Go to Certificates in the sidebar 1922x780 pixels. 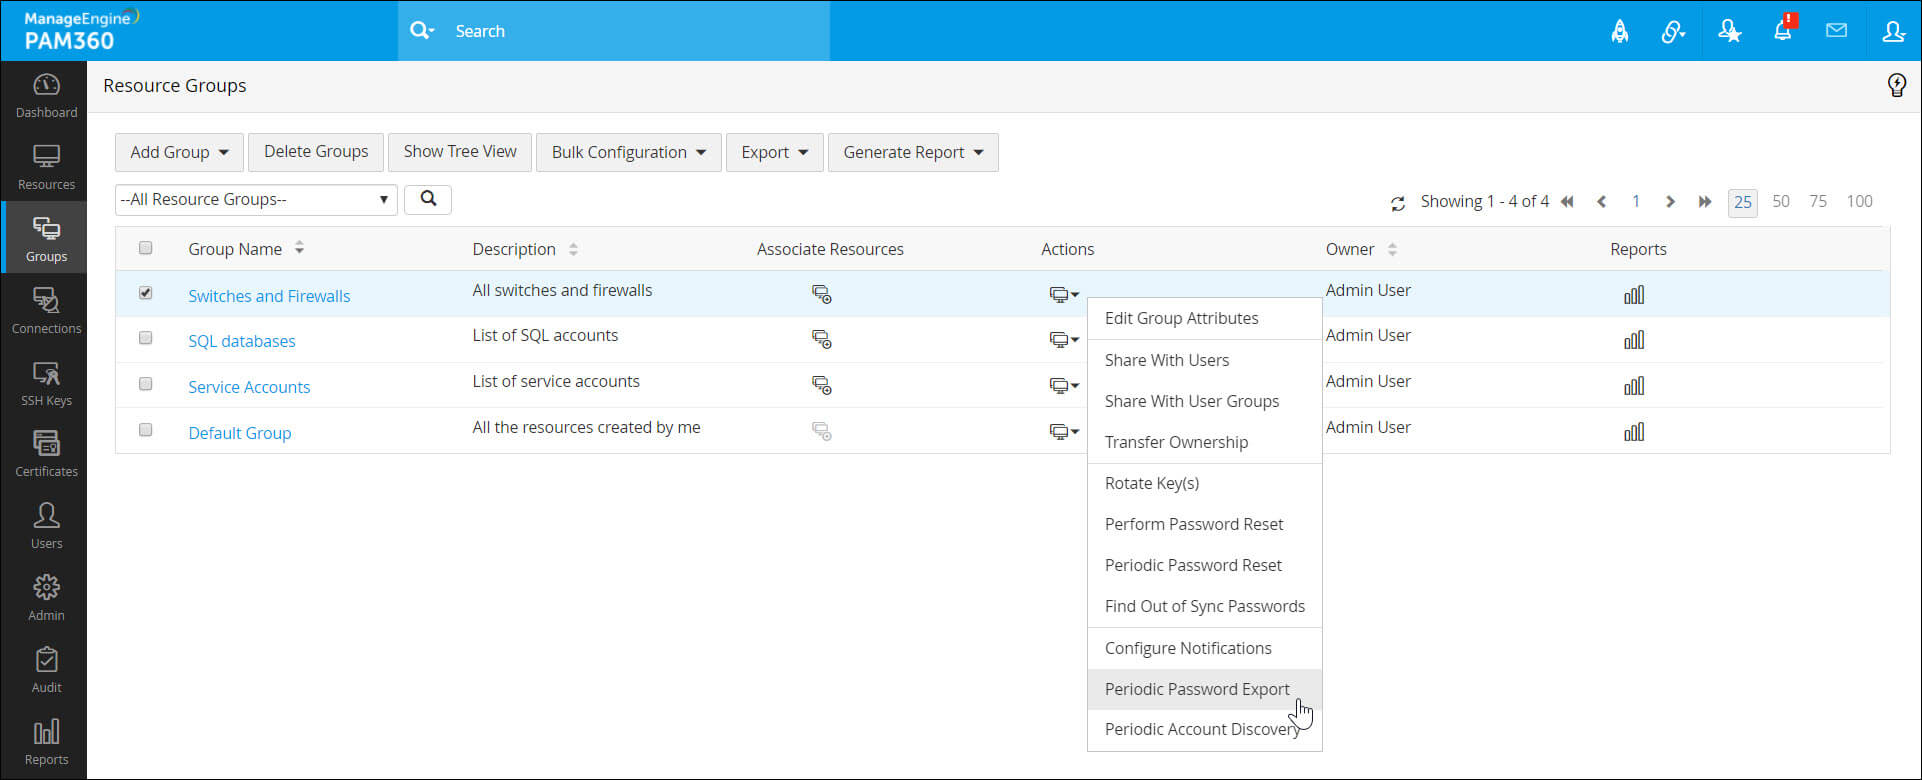(x=46, y=455)
